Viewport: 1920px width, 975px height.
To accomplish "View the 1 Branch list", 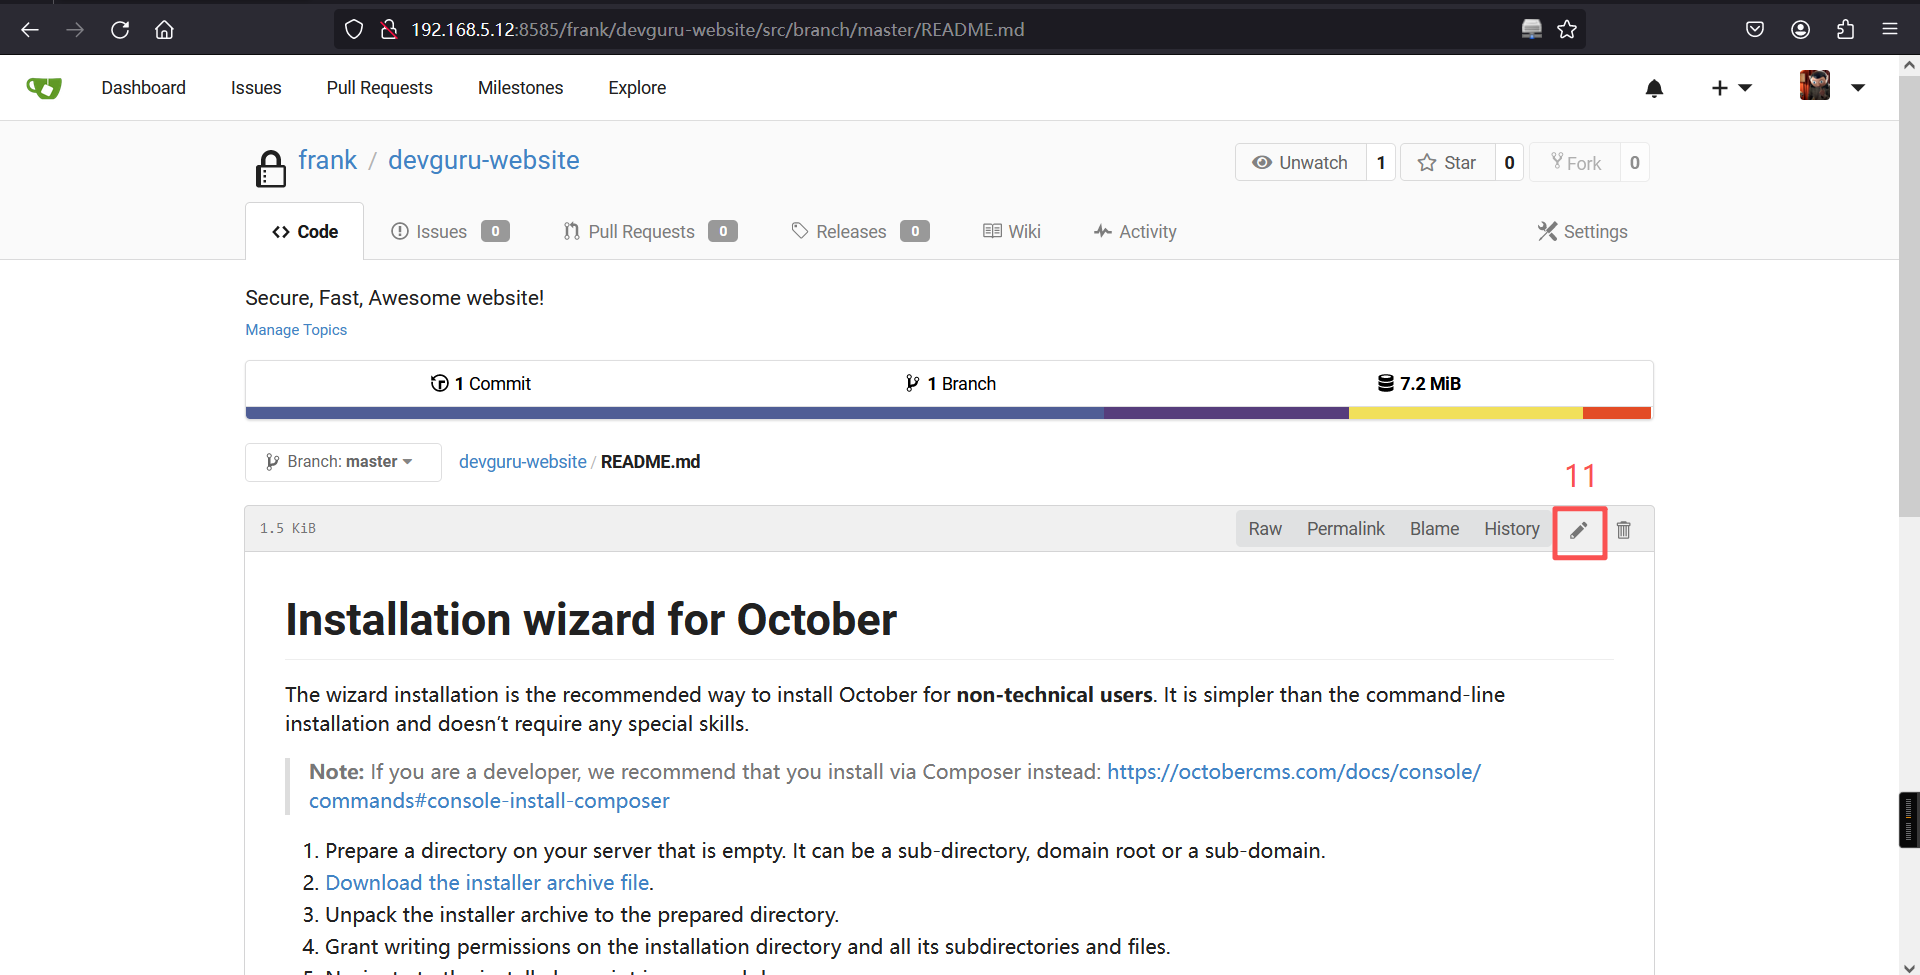I will click(950, 384).
